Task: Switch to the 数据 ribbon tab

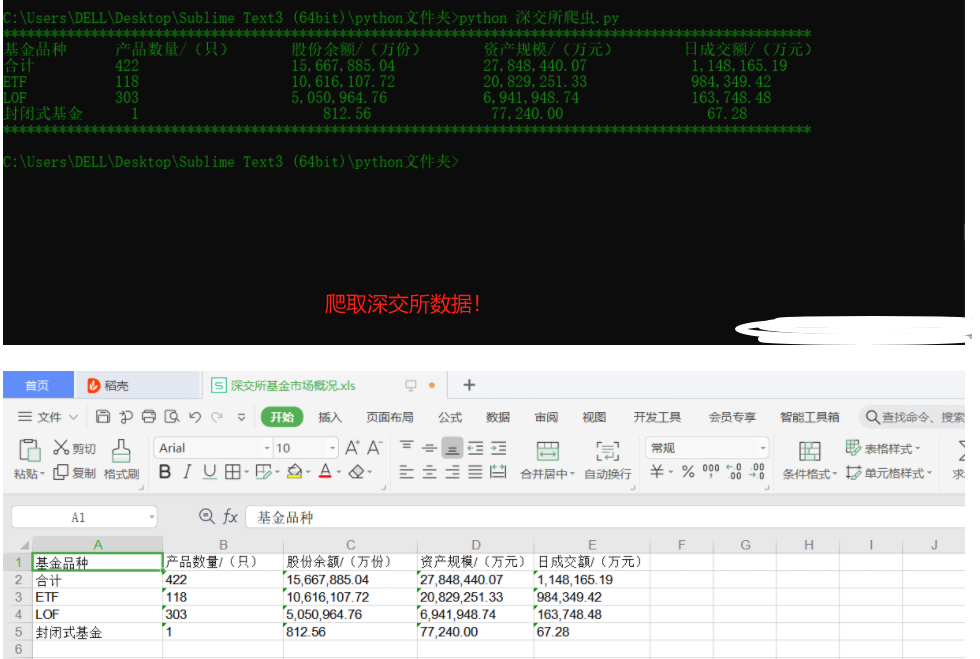Action: pos(498,417)
